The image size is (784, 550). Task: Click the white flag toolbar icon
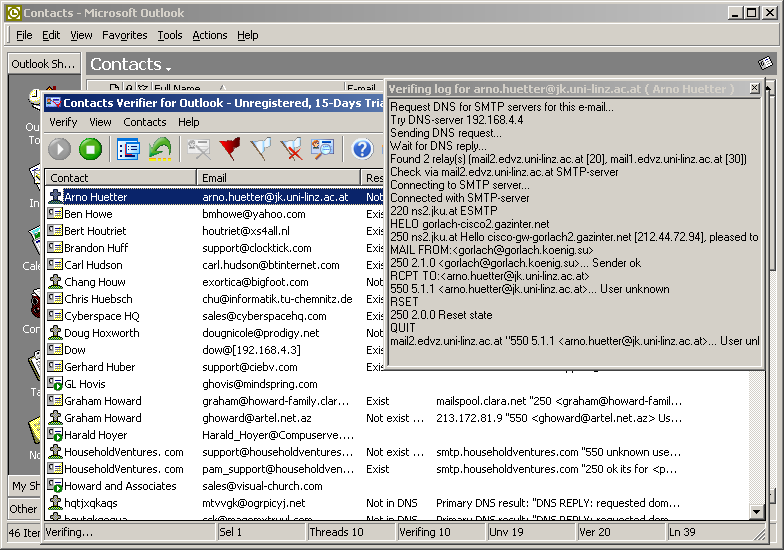pos(261,149)
